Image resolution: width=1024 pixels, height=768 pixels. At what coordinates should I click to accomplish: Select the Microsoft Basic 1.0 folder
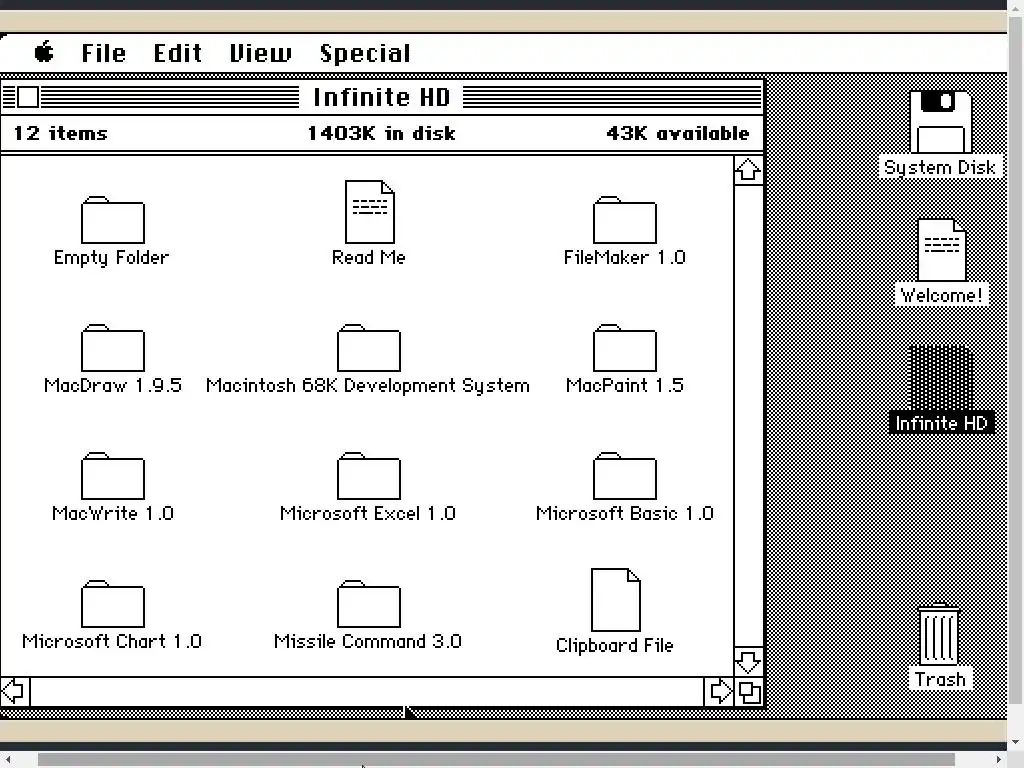pos(624,476)
